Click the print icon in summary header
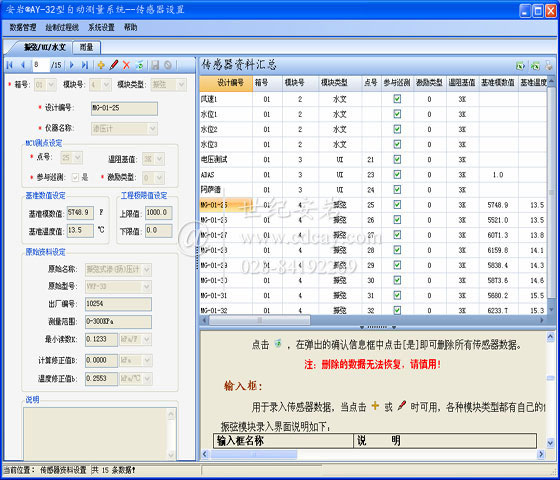The width and height of the screenshot is (560, 480). (549, 66)
